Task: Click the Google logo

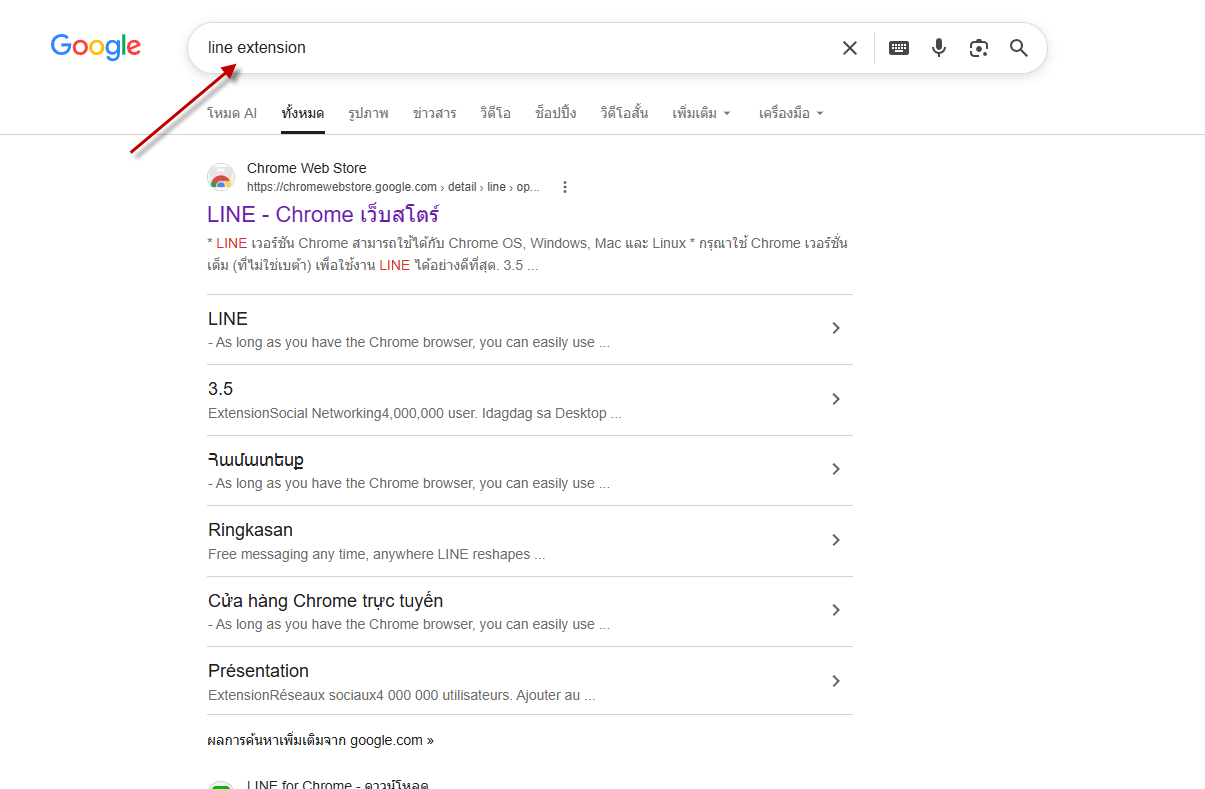Action: tap(96, 47)
